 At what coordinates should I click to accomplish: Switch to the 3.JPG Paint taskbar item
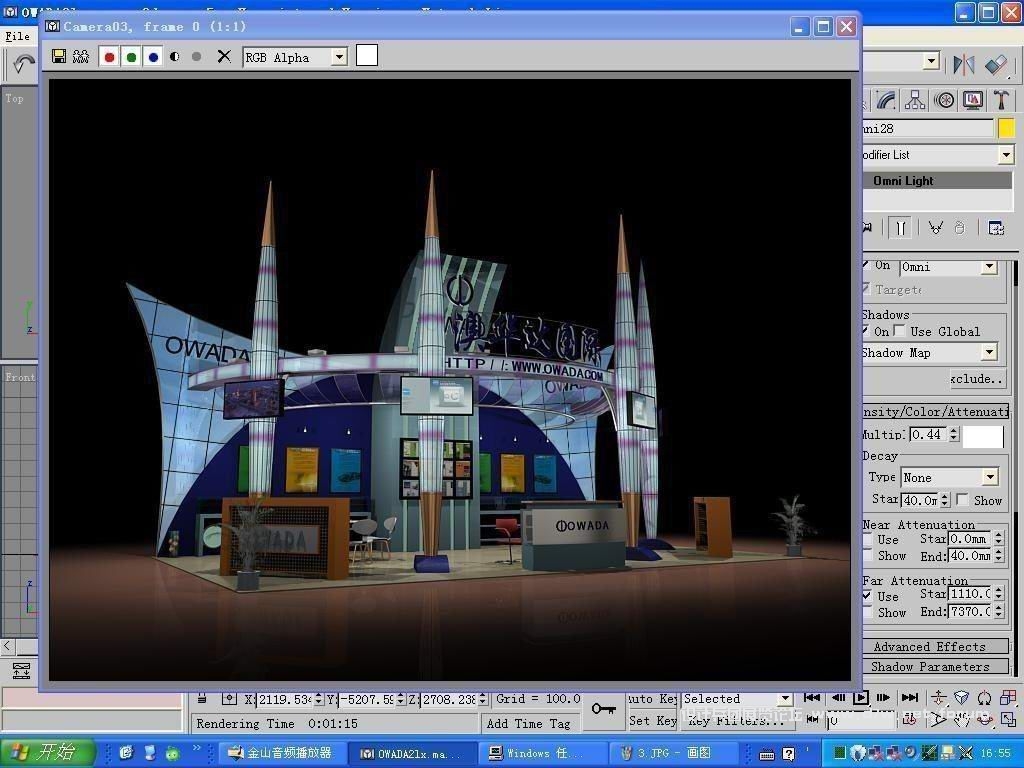click(x=675, y=754)
